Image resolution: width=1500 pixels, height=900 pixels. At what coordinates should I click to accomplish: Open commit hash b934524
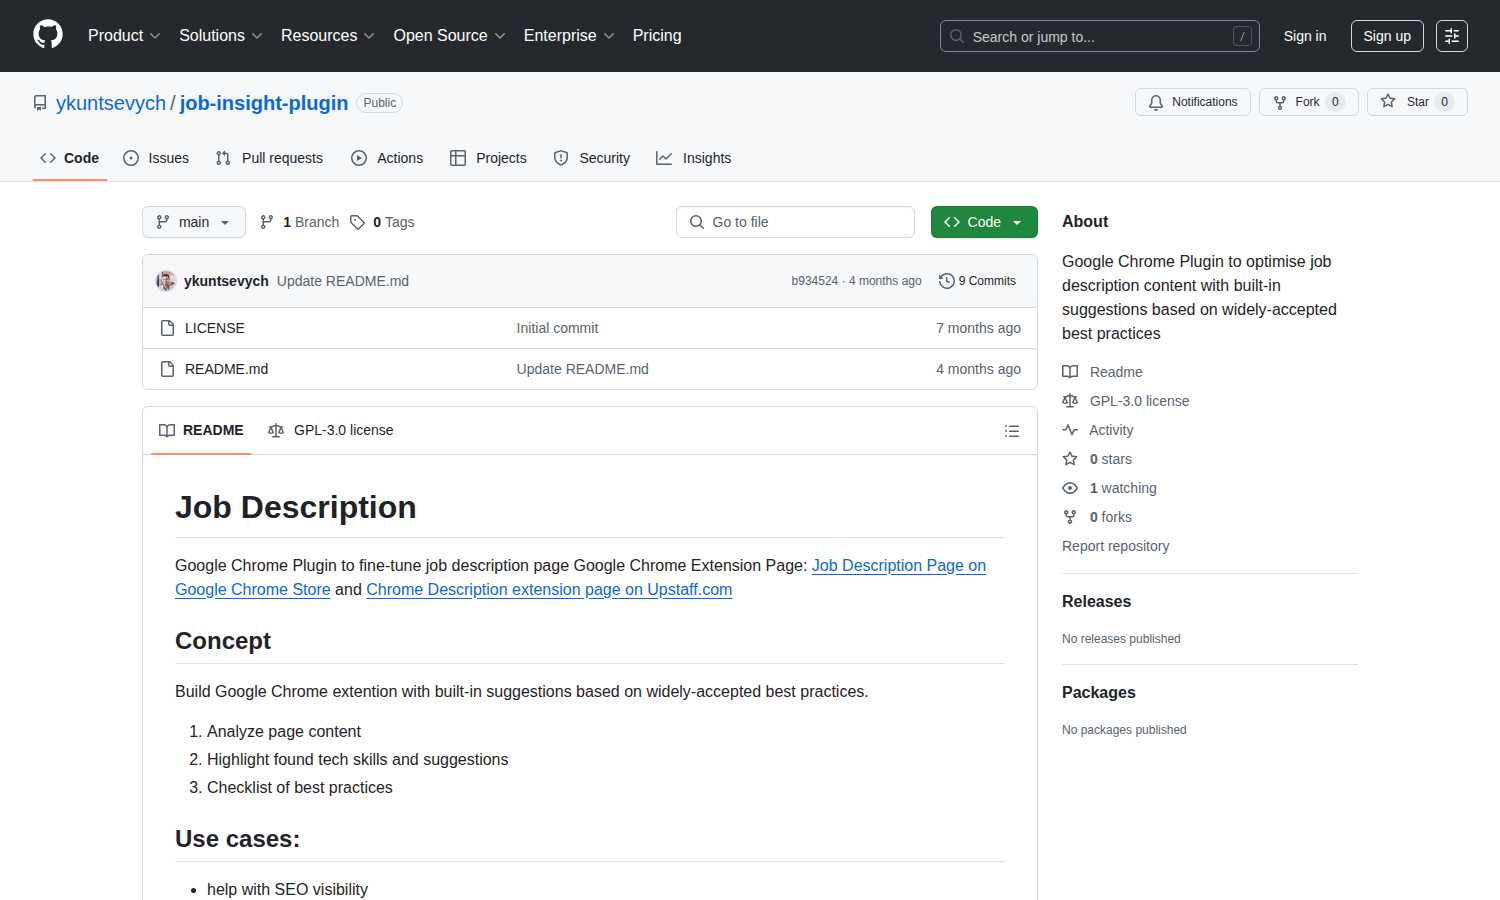(x=815, y=281)
